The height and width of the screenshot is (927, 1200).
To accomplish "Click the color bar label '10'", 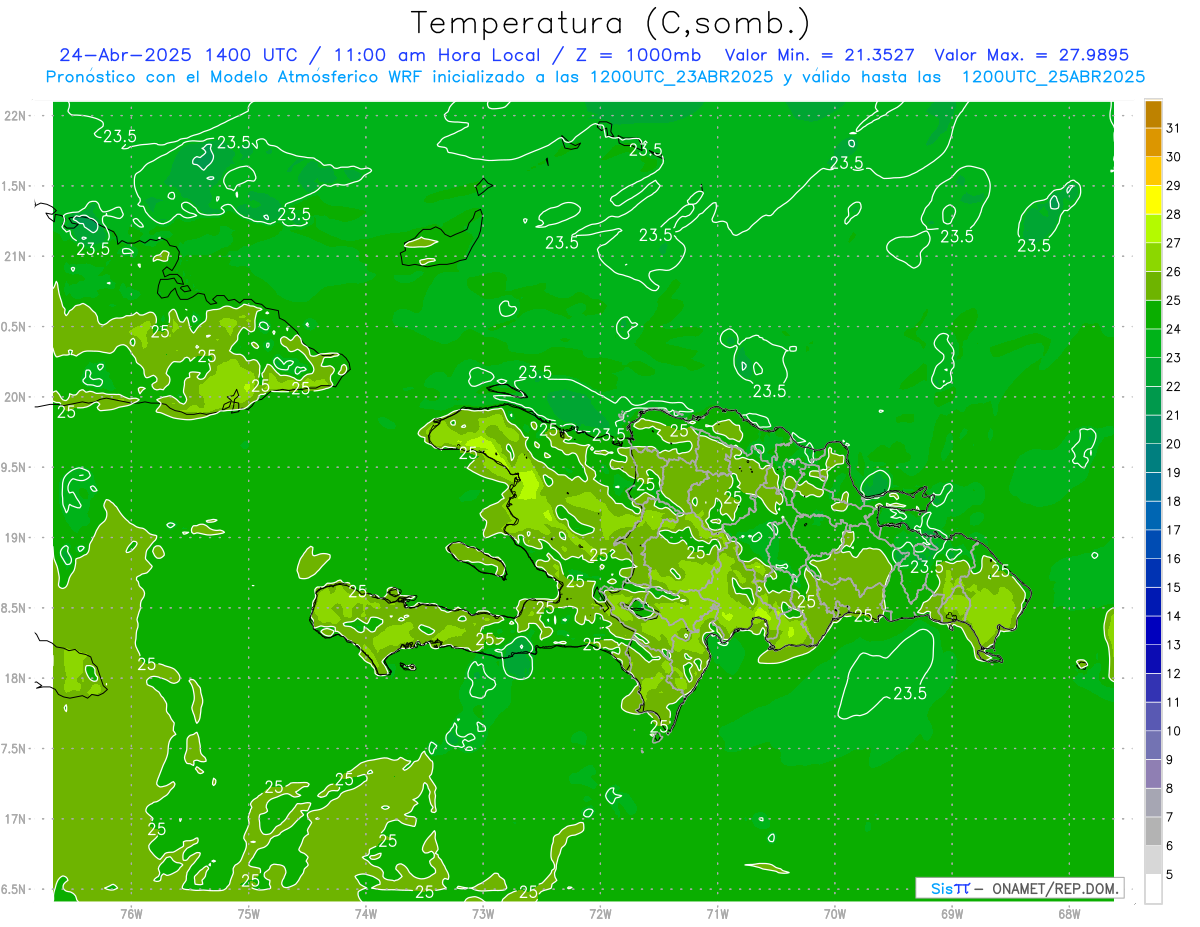I will point(1173,732).
